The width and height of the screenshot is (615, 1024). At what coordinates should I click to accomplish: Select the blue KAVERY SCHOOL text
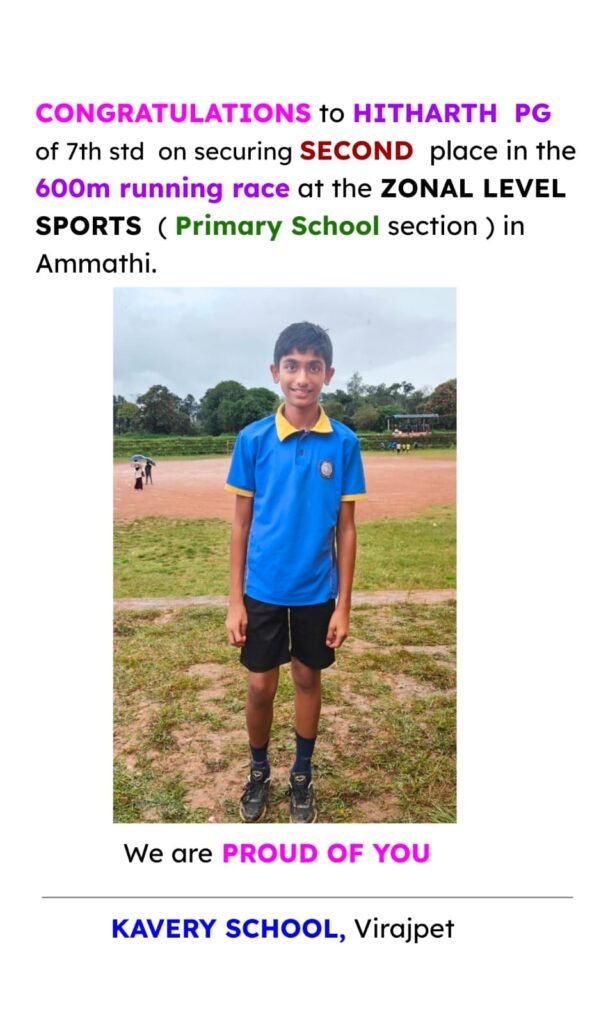229,929
